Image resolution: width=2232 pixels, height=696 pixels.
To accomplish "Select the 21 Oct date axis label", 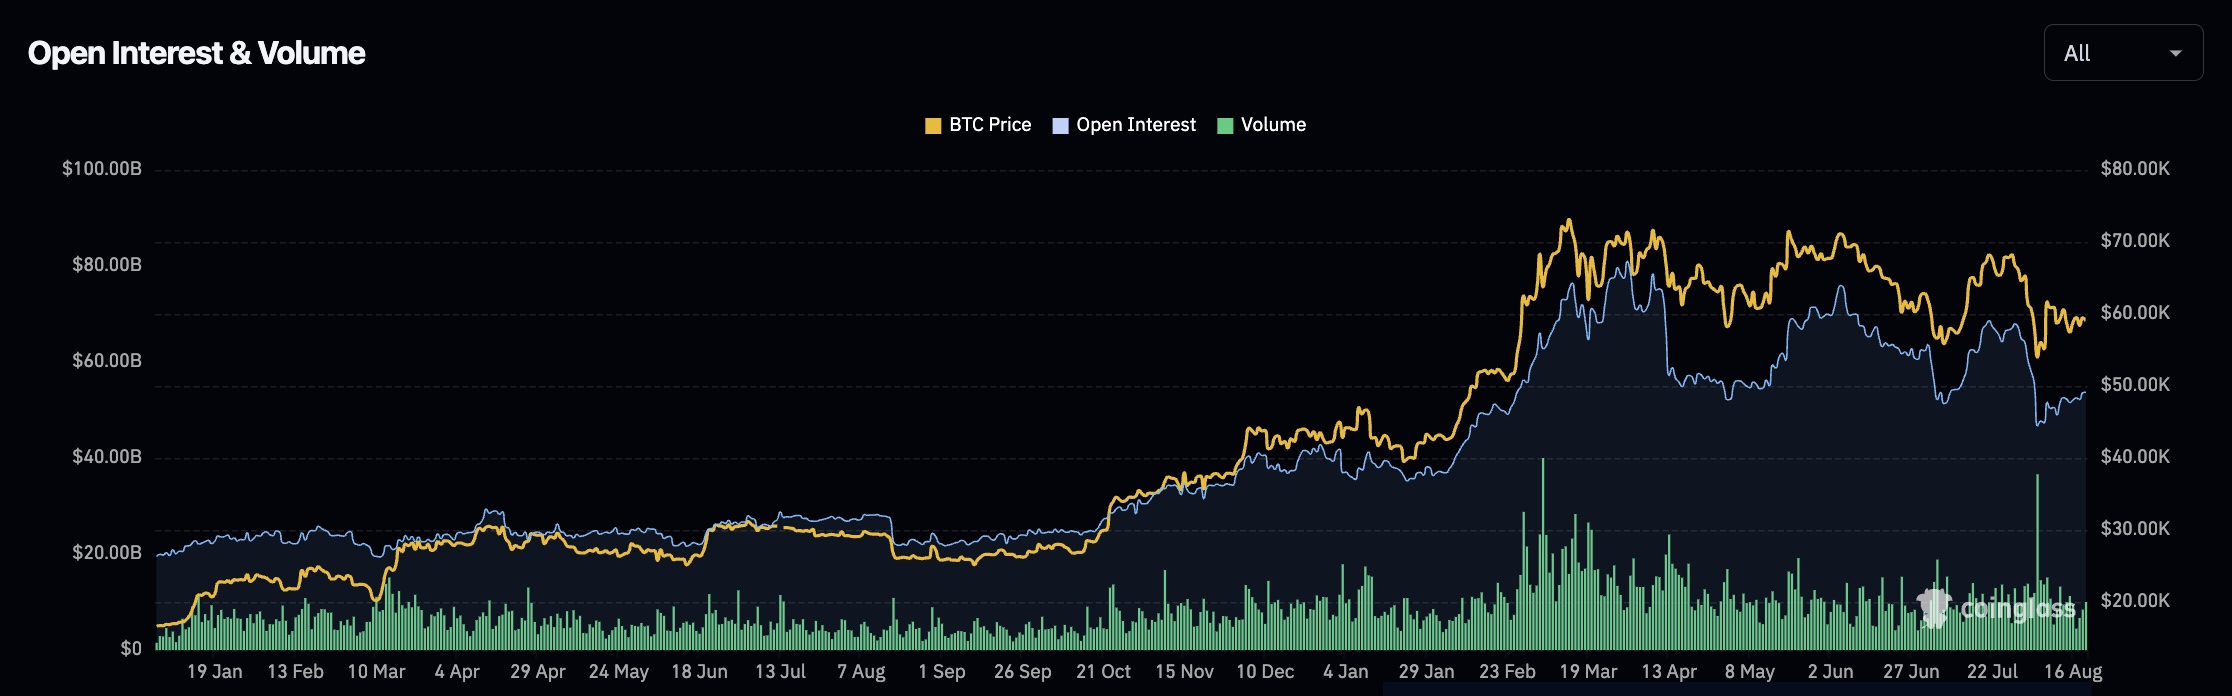I will 1103,672.
